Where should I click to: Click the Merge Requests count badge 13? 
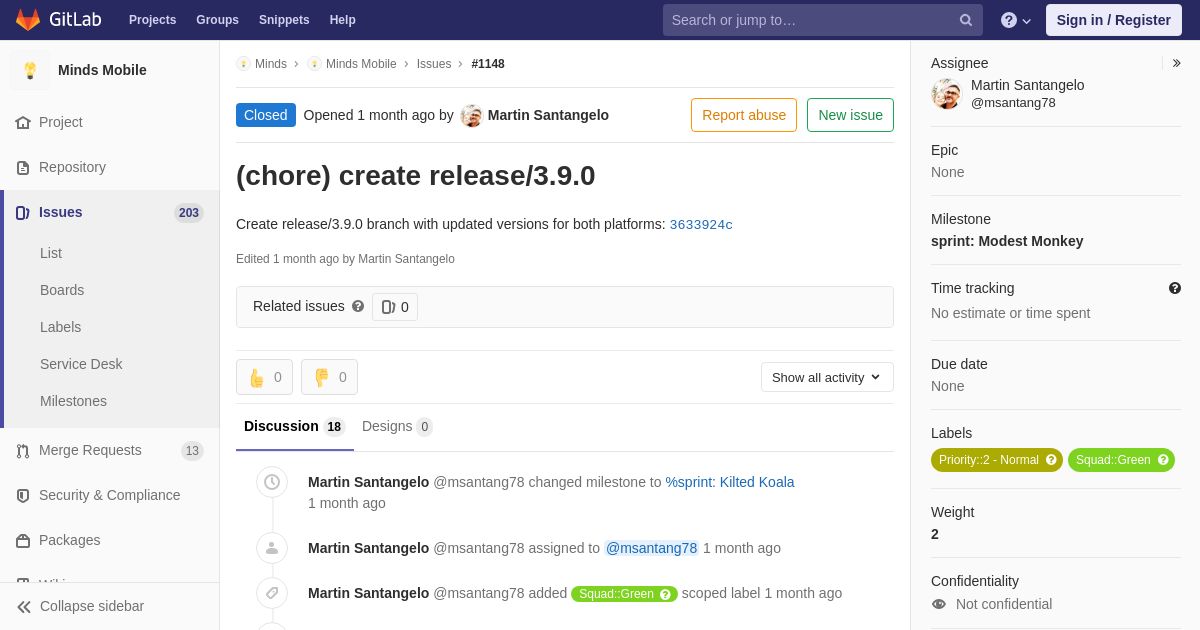[192, 451]
